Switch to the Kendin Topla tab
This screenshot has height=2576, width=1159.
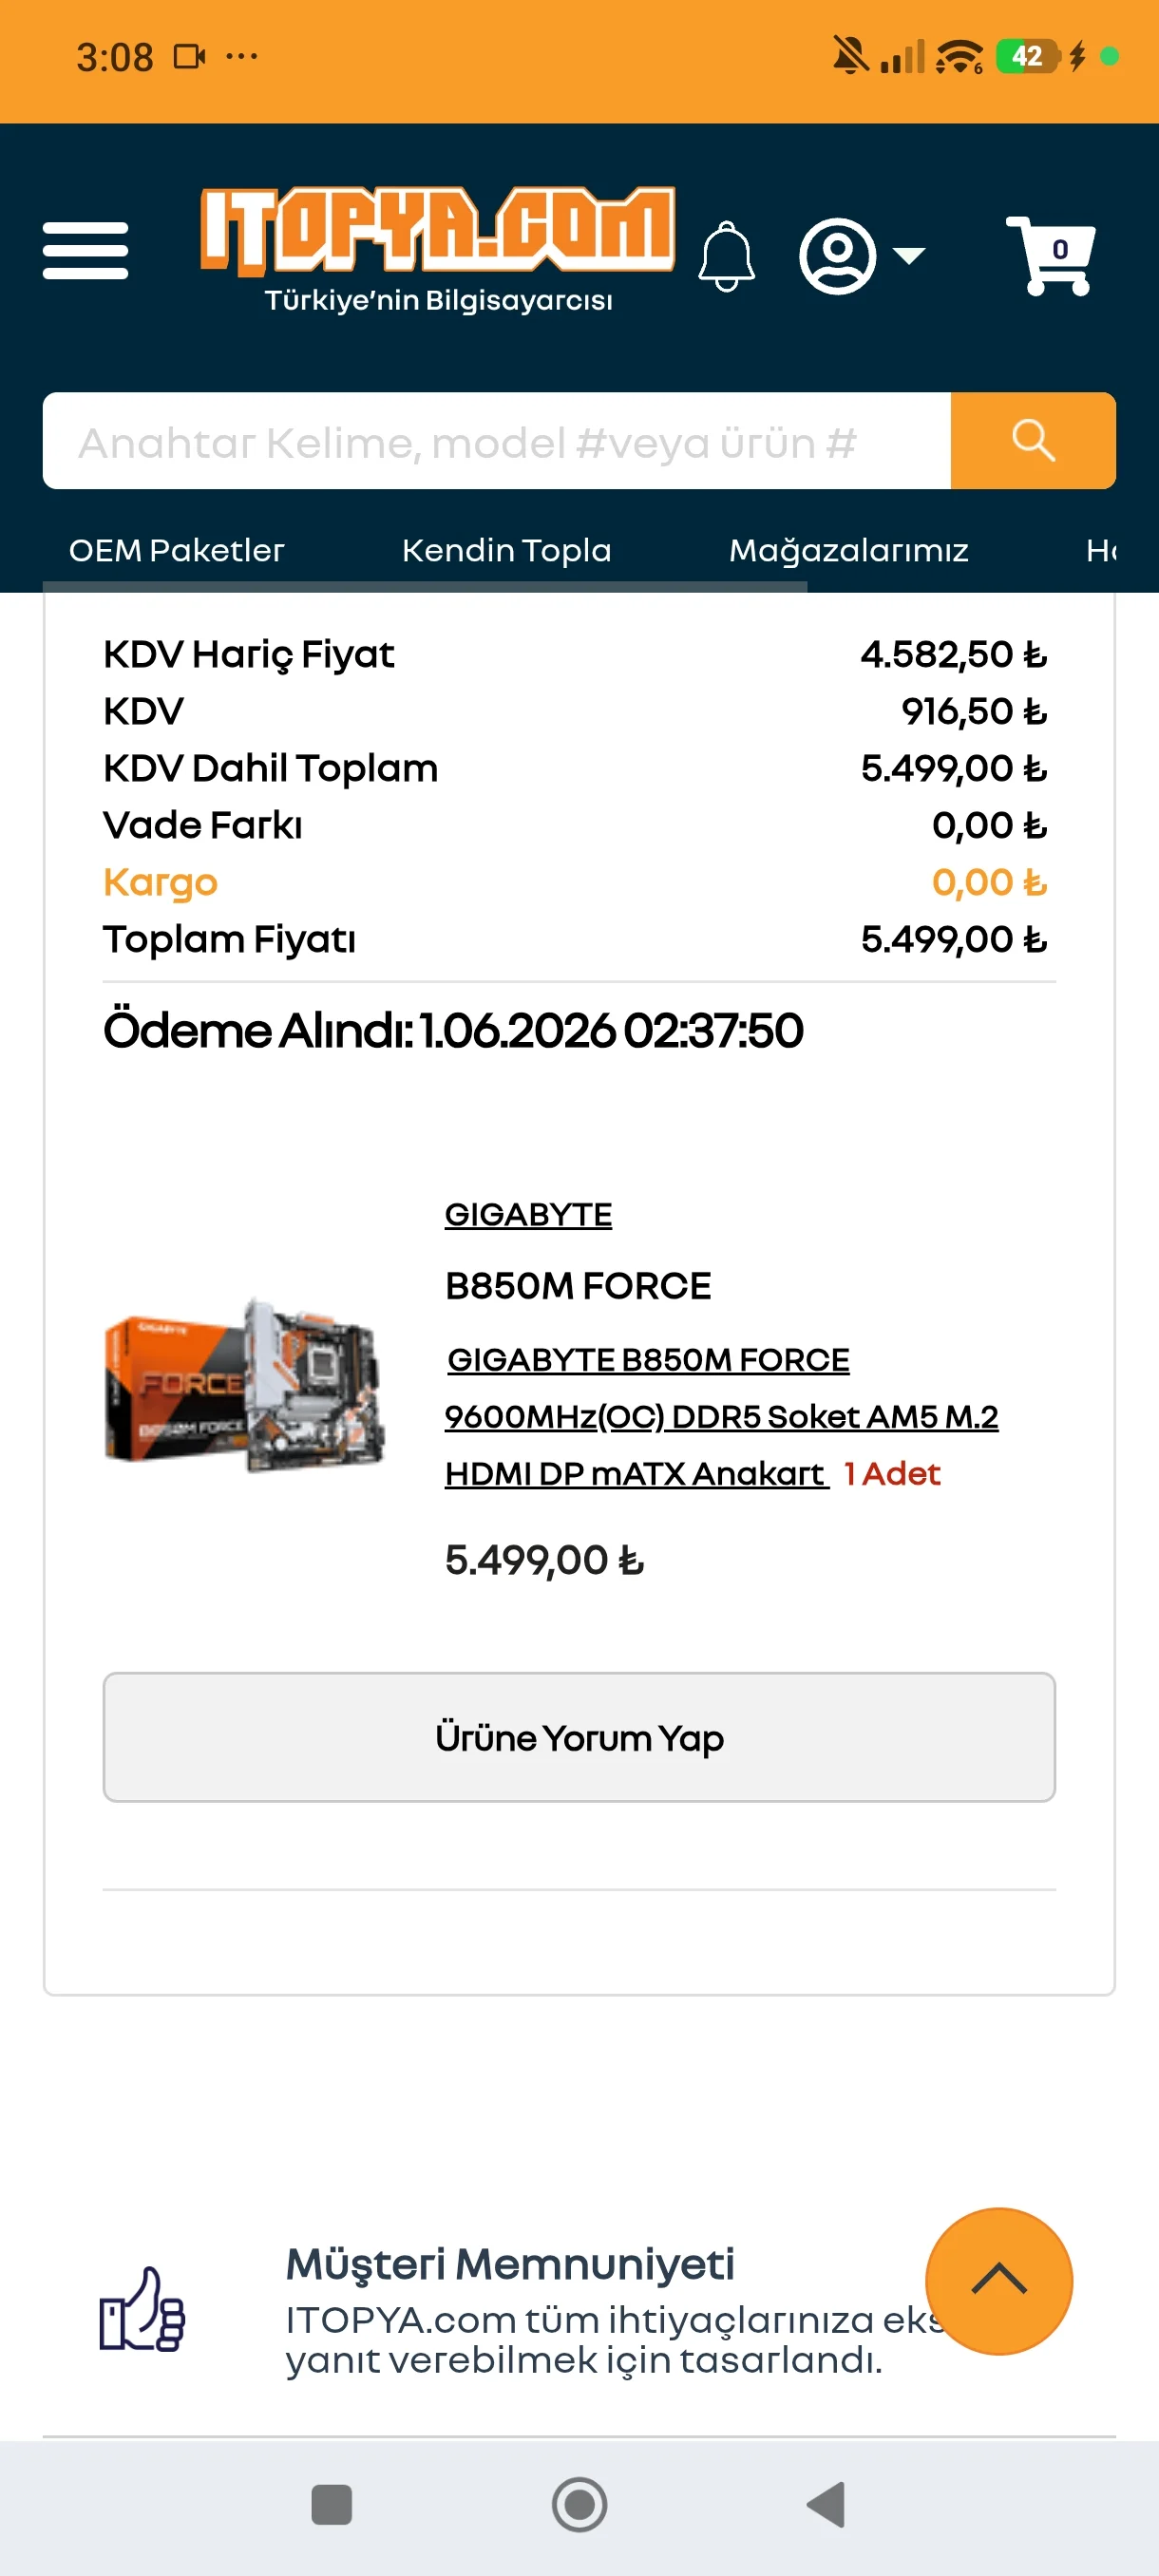(x=506, y=550)
